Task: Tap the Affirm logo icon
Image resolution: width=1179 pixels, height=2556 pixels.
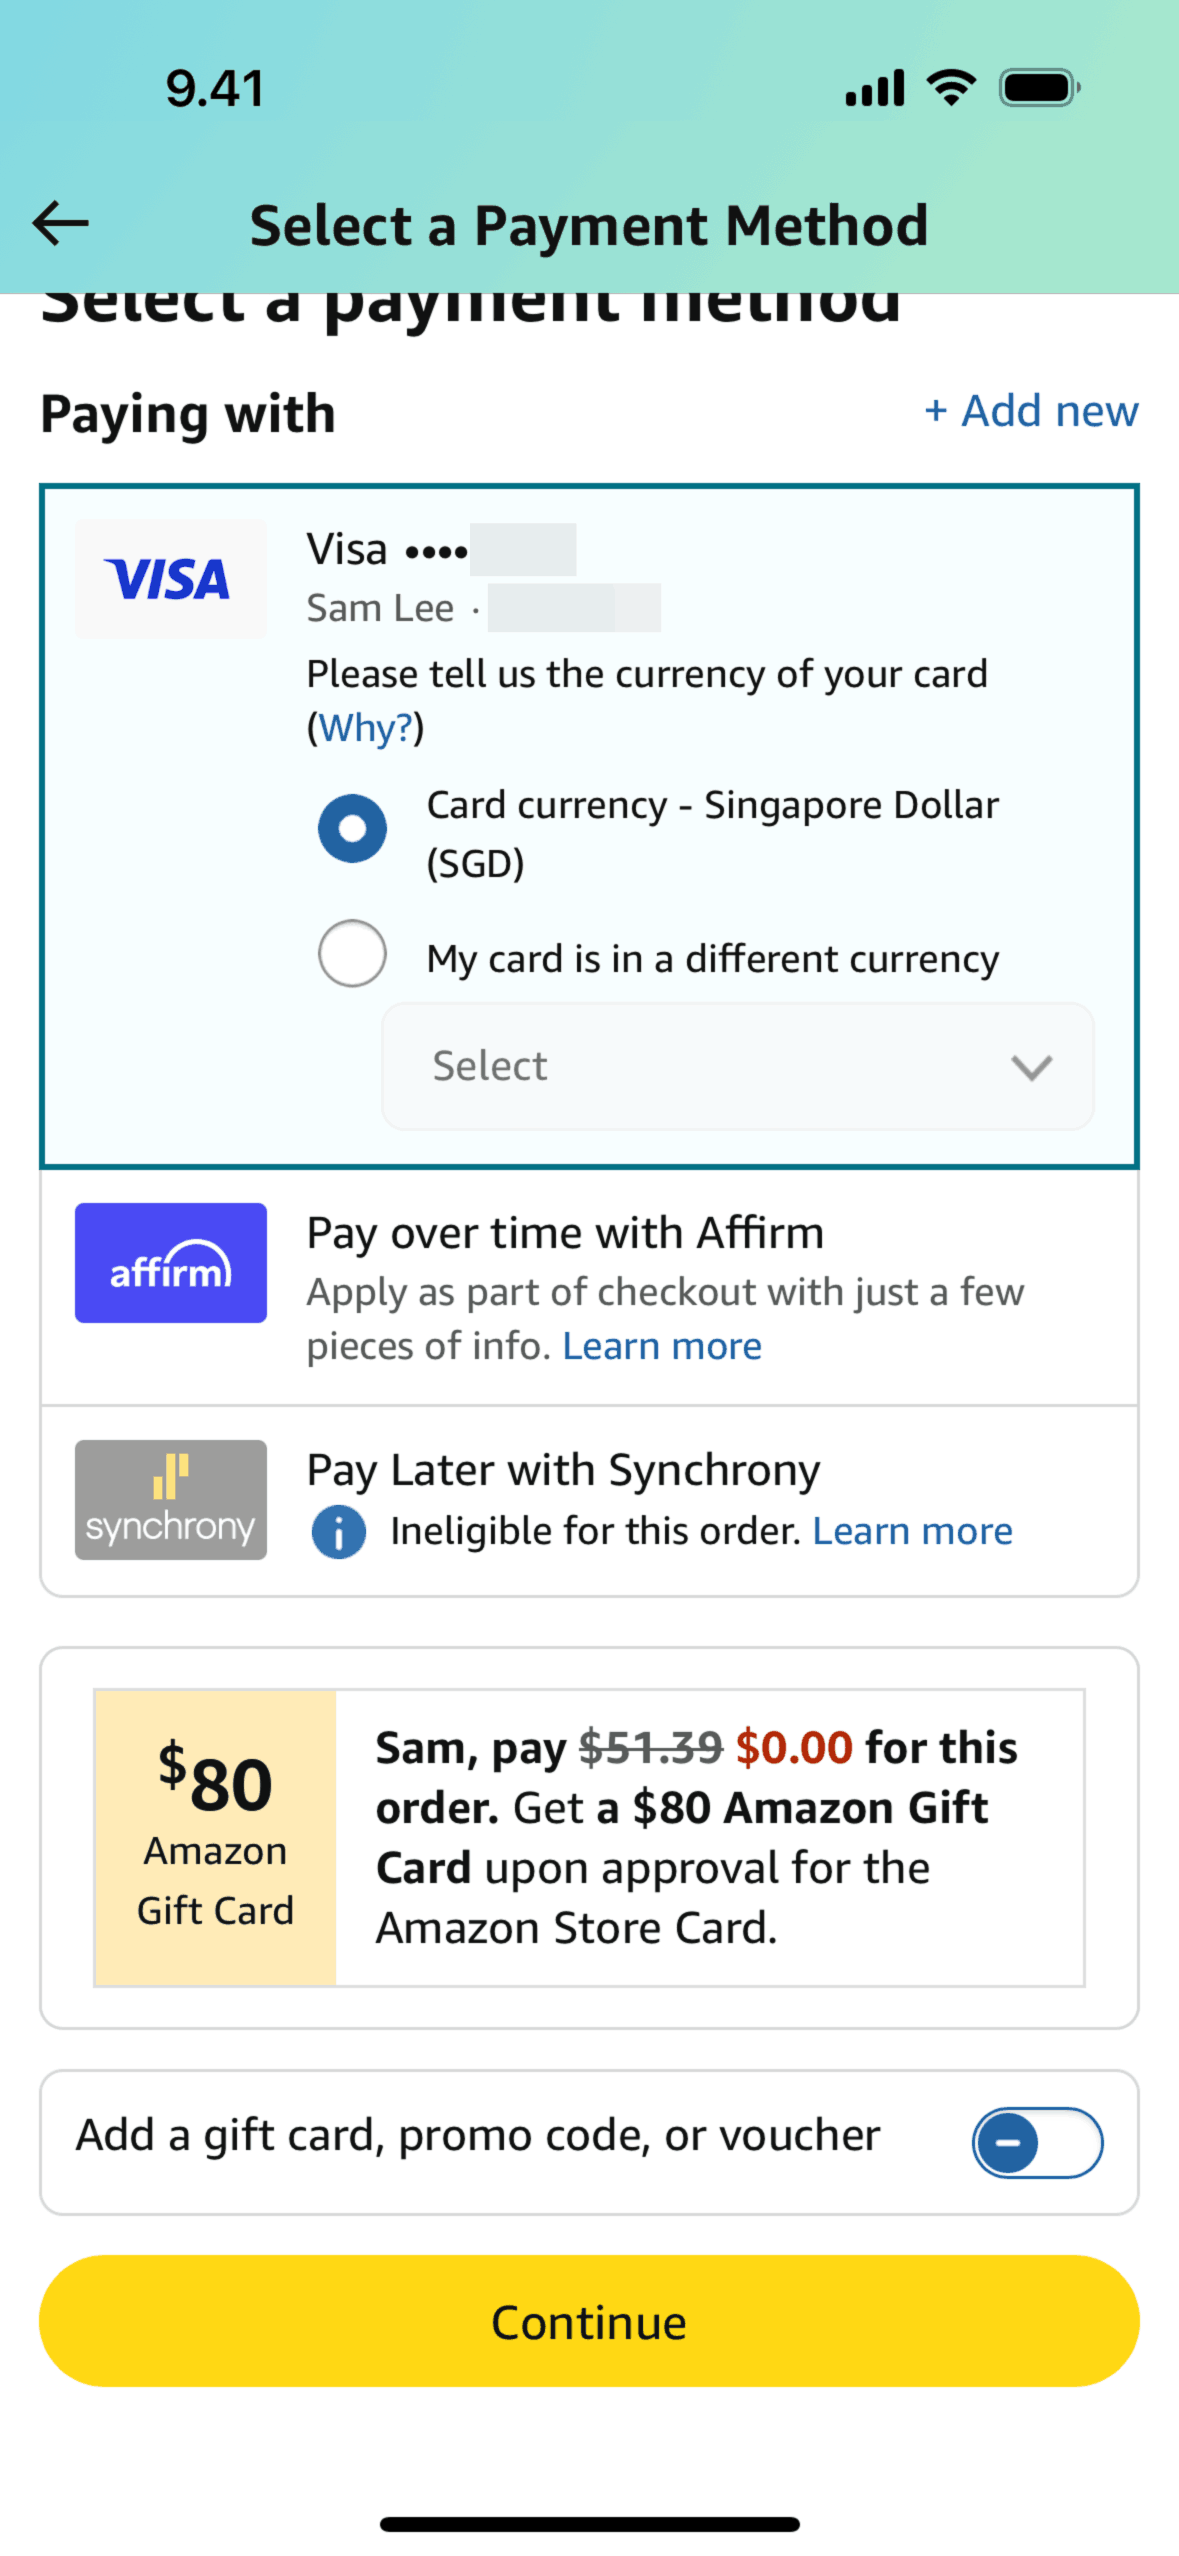Action: 170,1262
